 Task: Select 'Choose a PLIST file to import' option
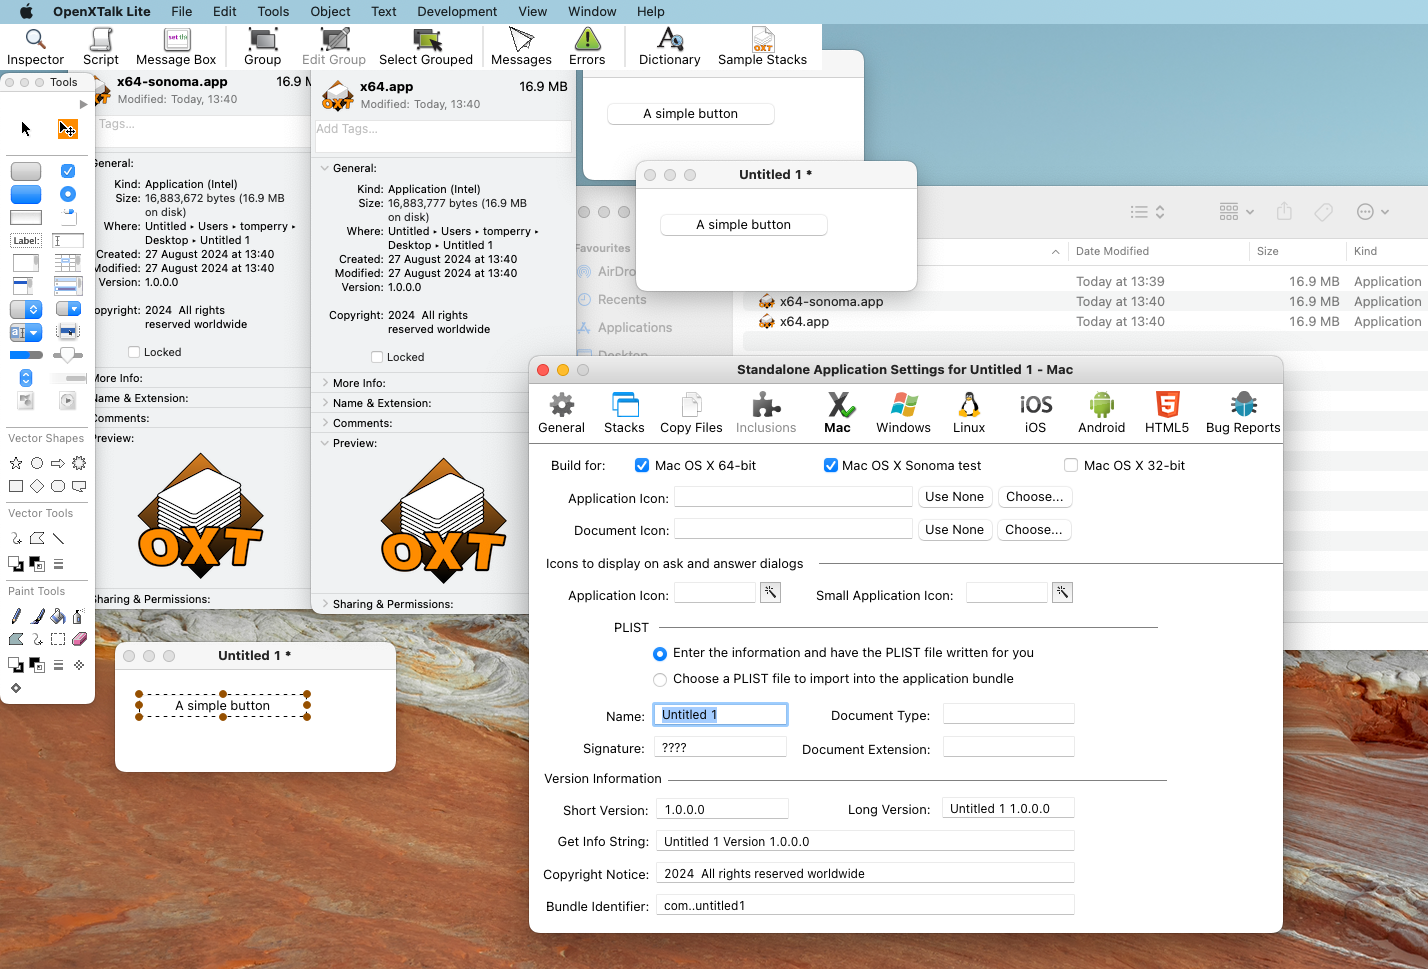(660, 680)
